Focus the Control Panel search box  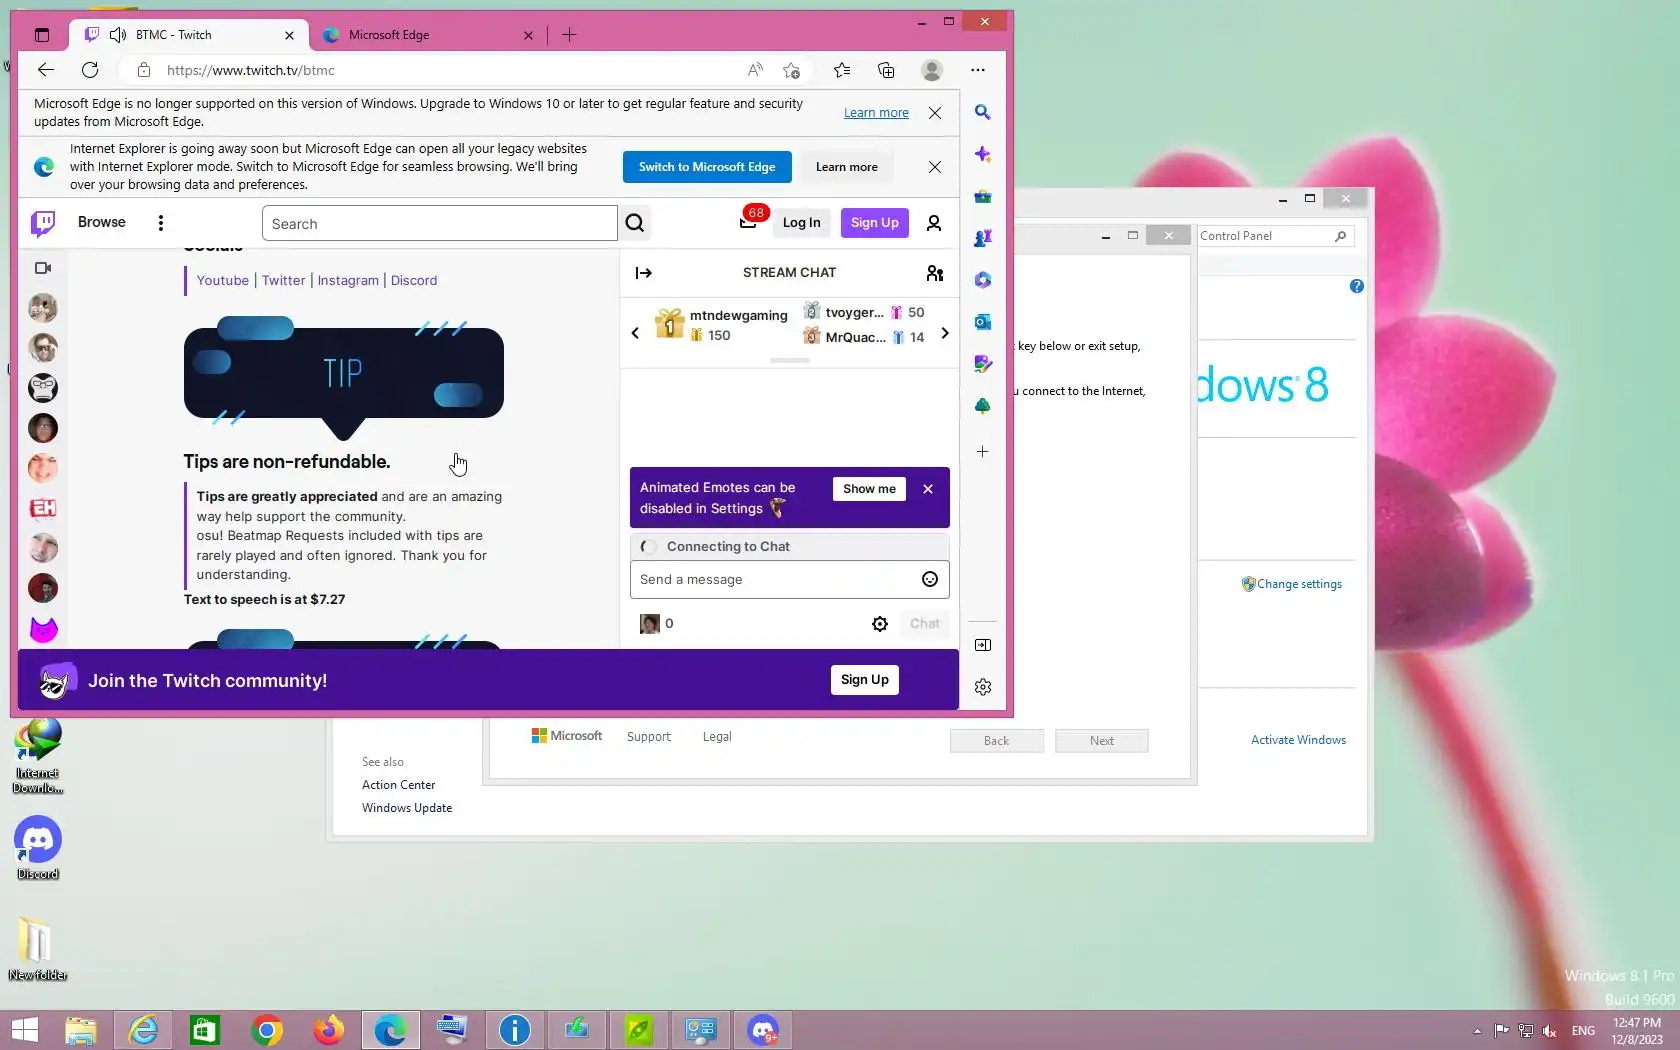pyautogui.click(x=1275, y=236)
